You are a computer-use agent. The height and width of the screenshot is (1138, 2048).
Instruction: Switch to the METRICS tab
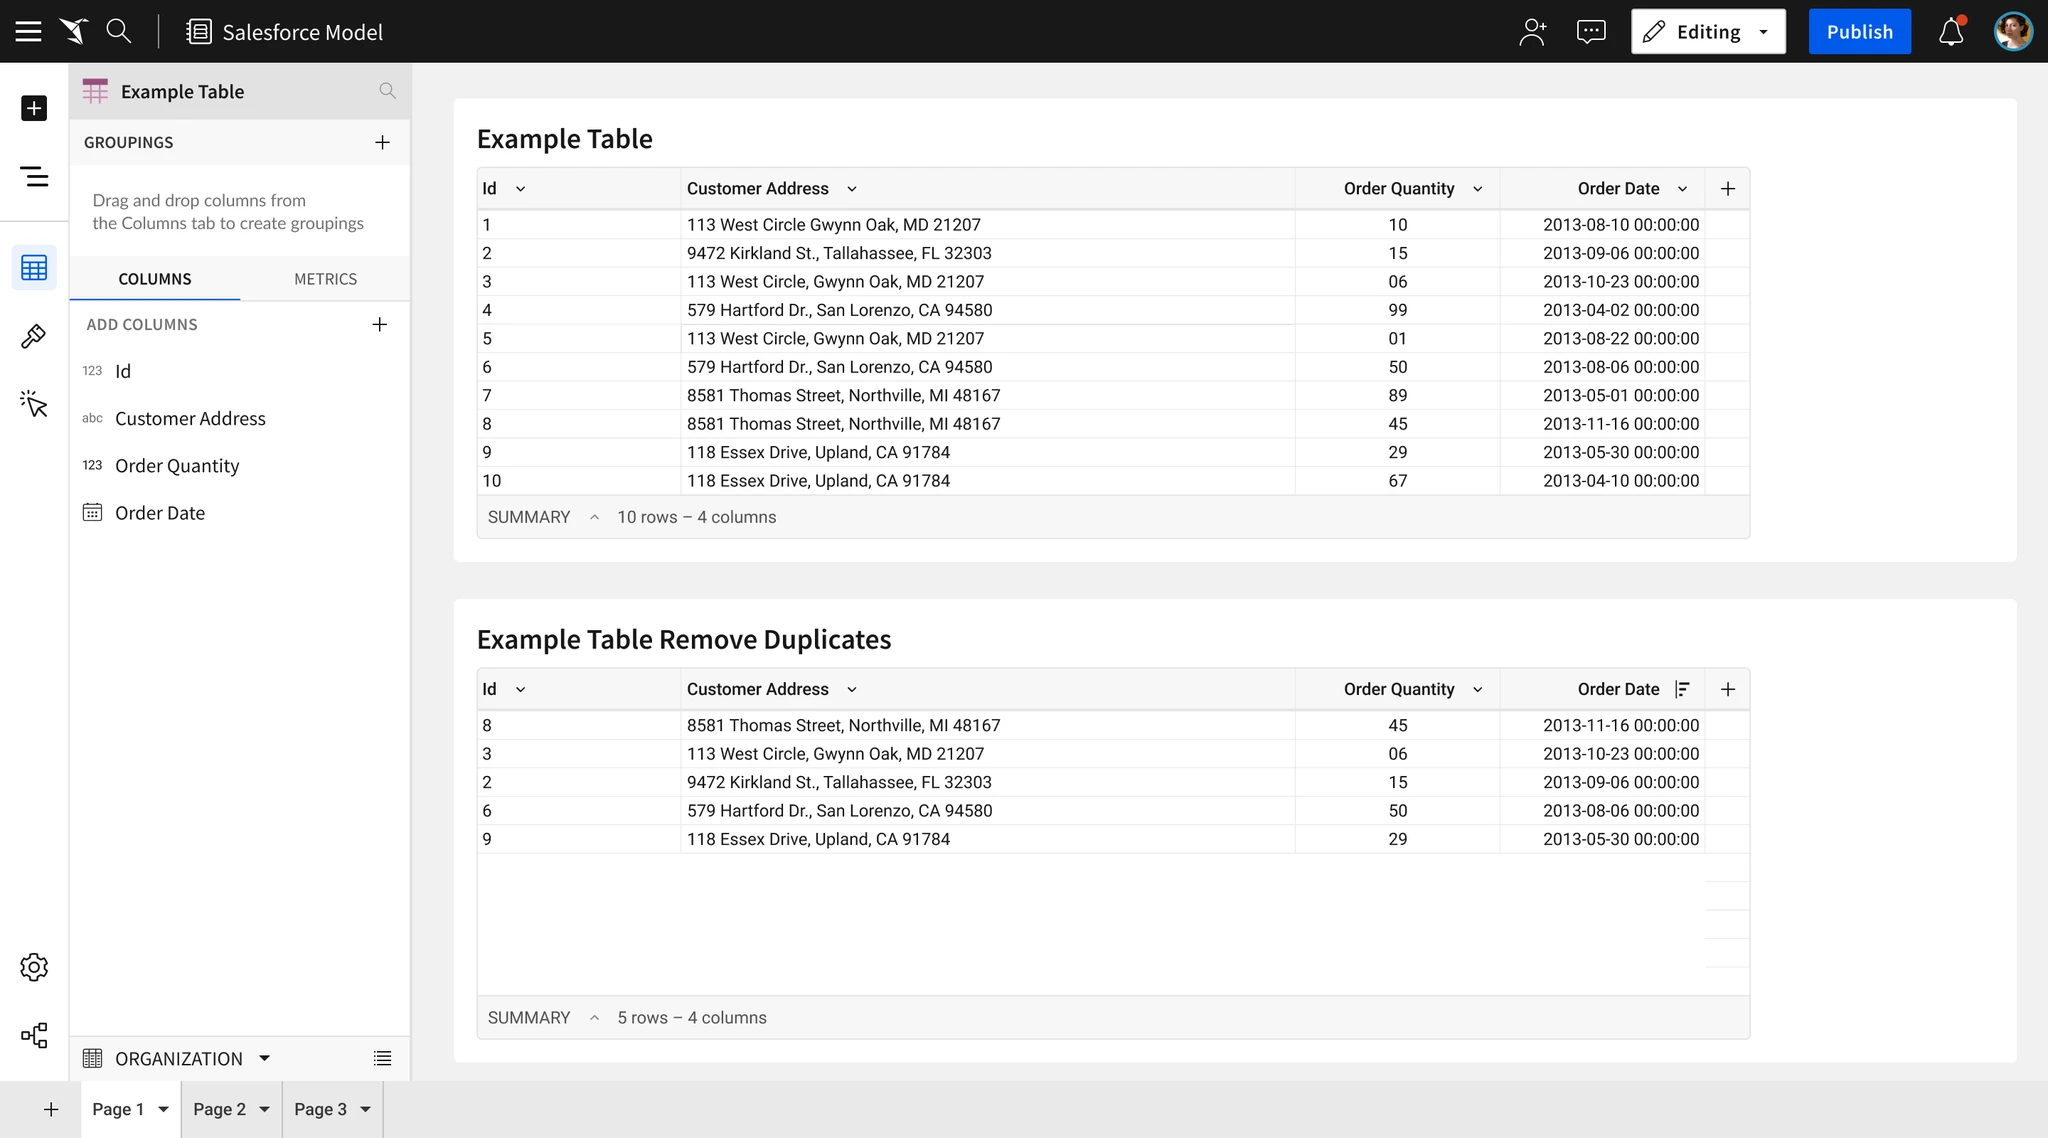[325, 279]
